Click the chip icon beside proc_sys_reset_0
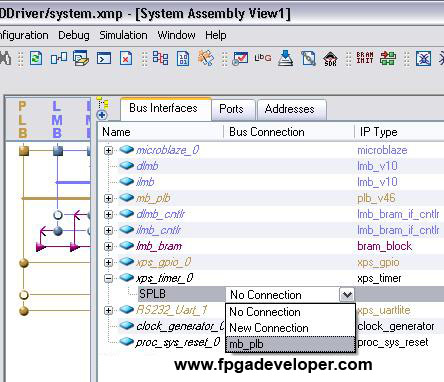Image resolution: width=444 pixels, height=382 pixels. 127,342
